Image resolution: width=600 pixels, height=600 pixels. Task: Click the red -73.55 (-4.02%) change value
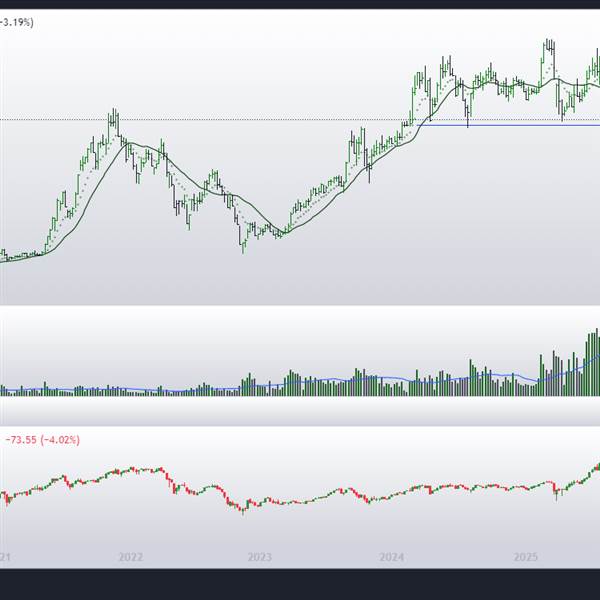pyautogui.click(x=42, y=439)
